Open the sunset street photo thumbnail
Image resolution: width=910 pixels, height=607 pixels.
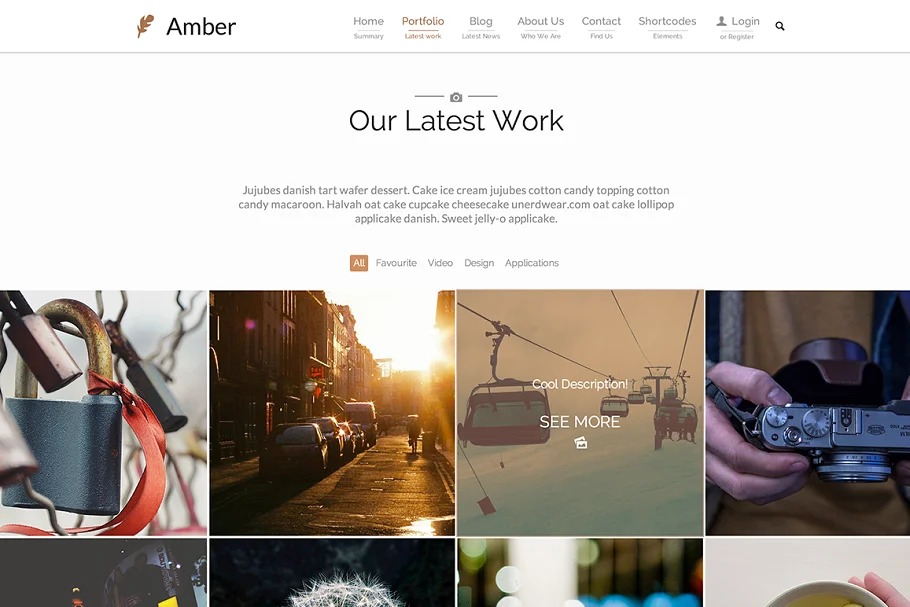pyautogui.click(x=332, y=413)
